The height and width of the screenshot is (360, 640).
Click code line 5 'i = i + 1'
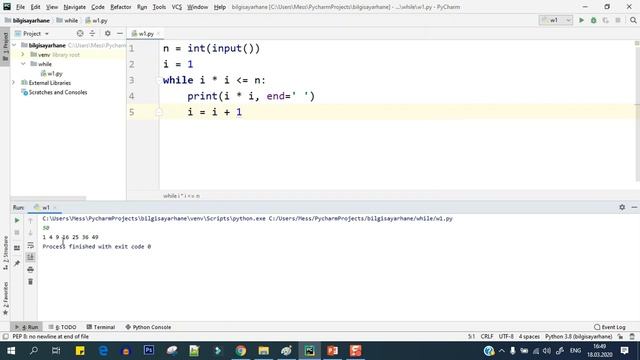coord(215,112)
